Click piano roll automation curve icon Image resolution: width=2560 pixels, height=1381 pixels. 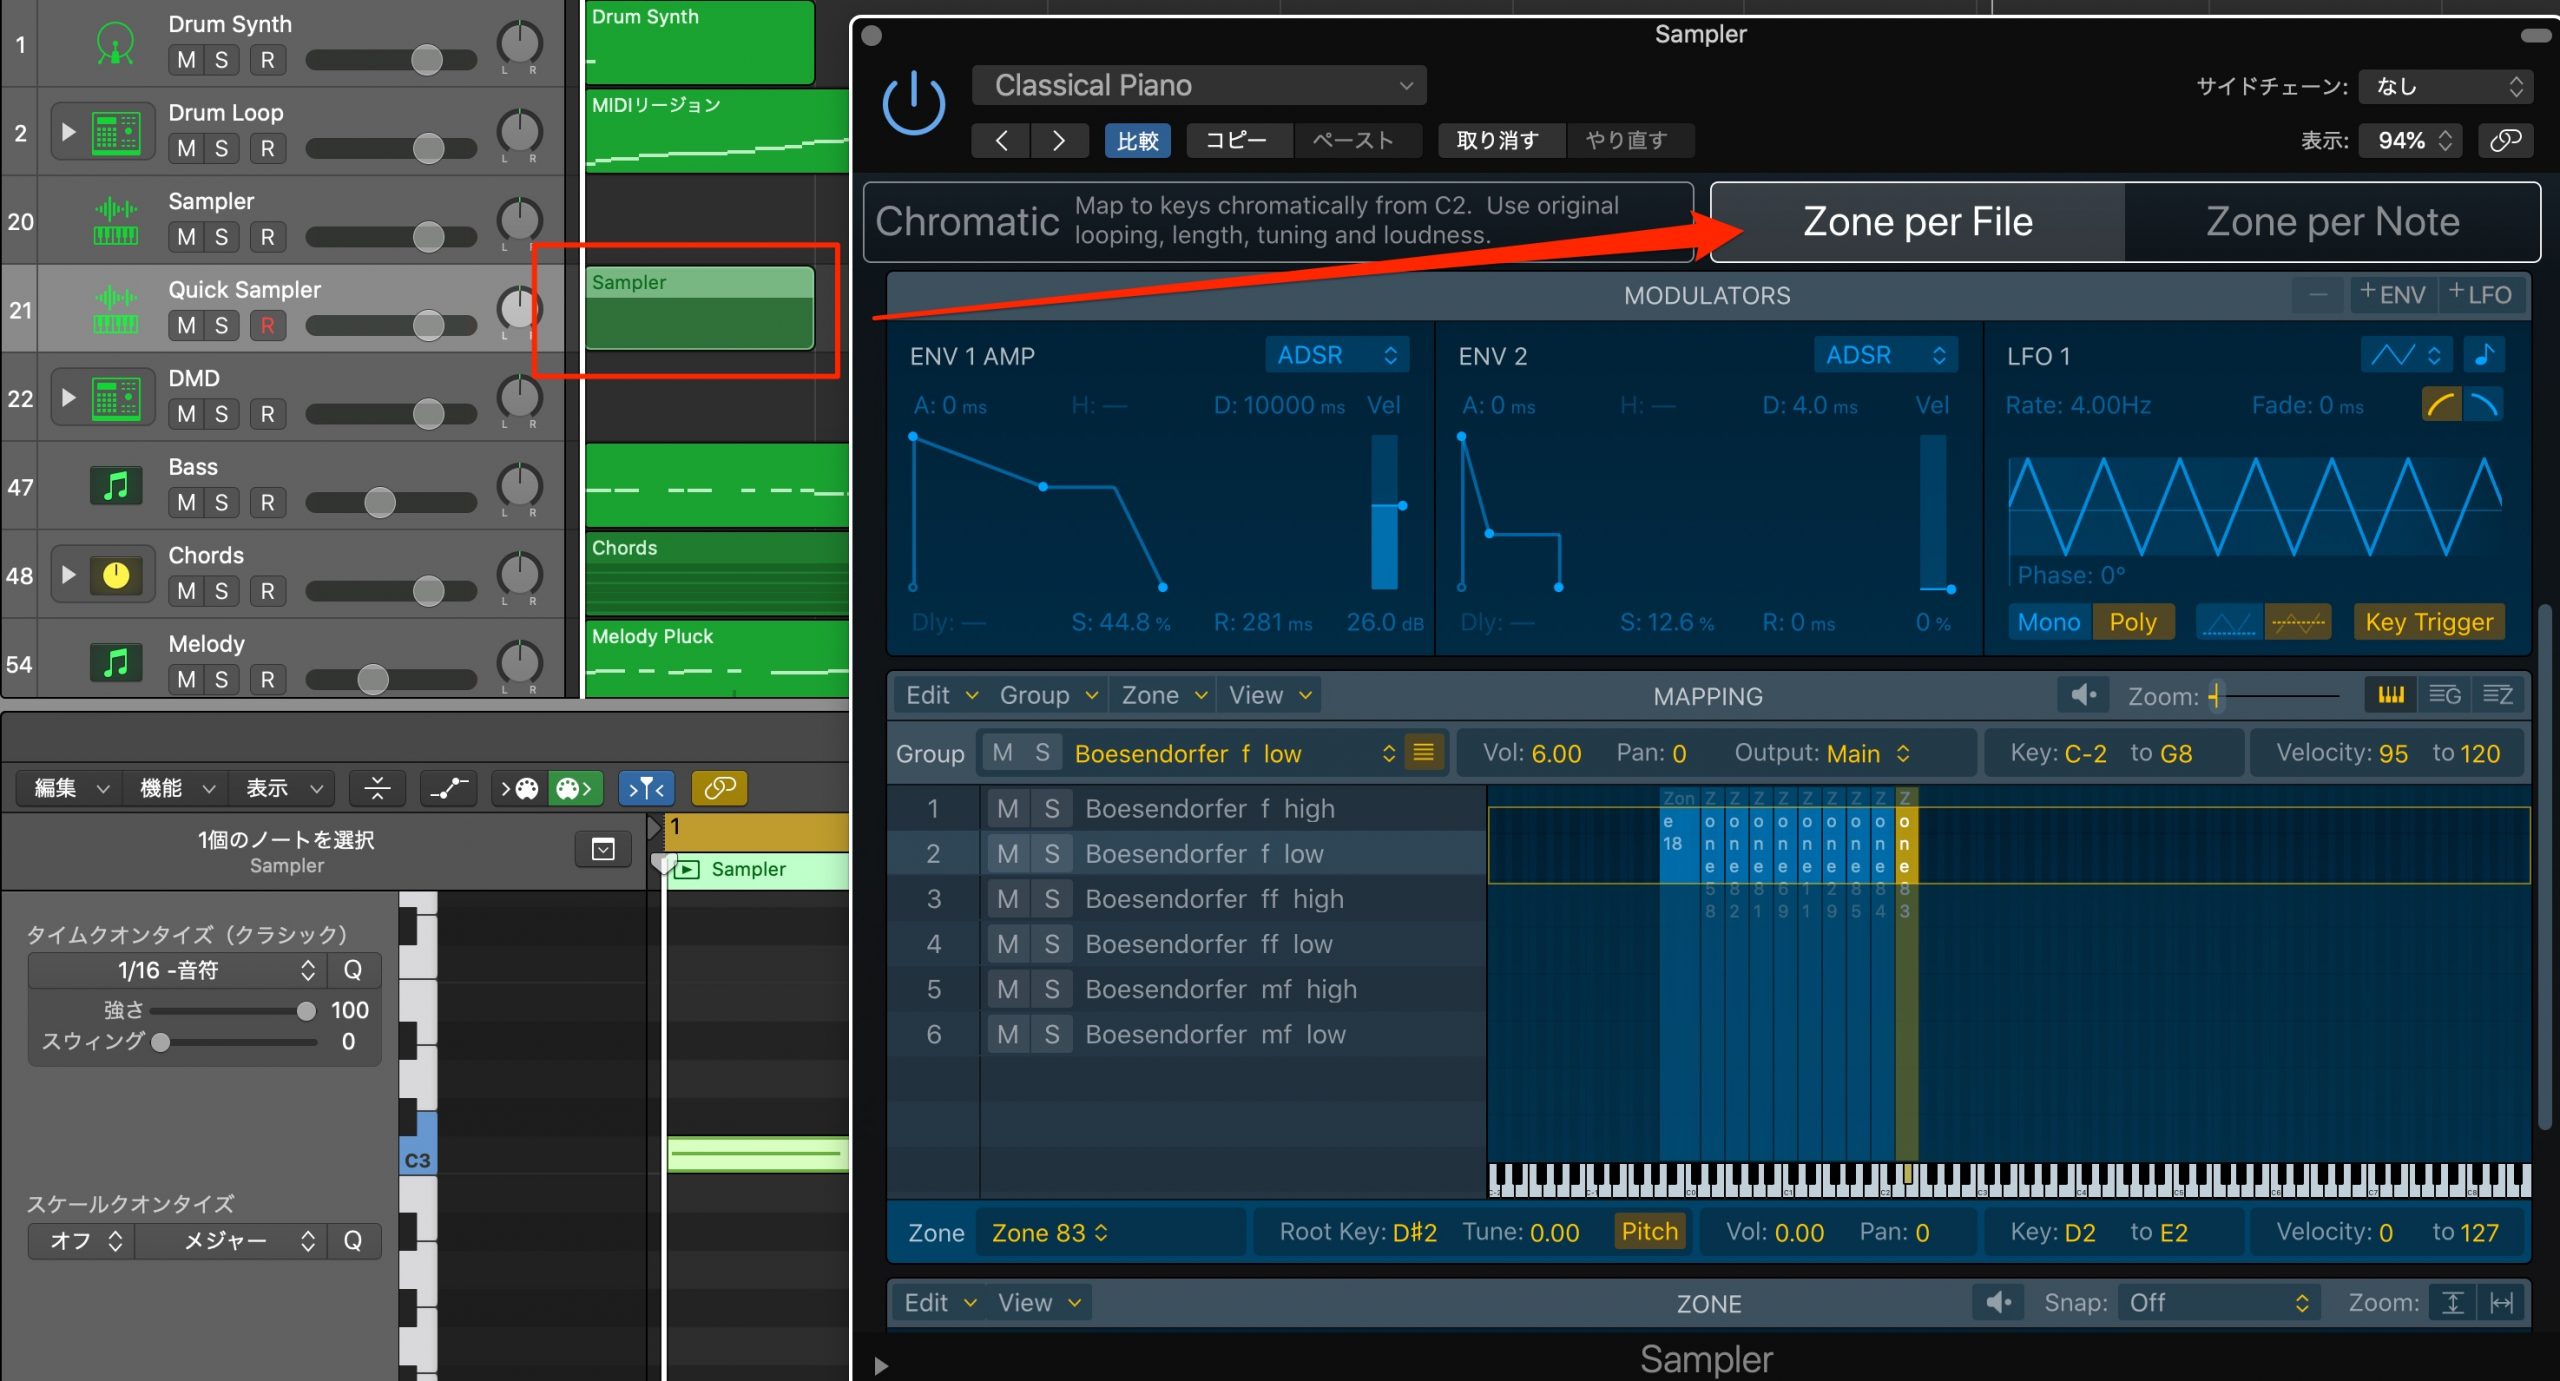coord(449,789)
